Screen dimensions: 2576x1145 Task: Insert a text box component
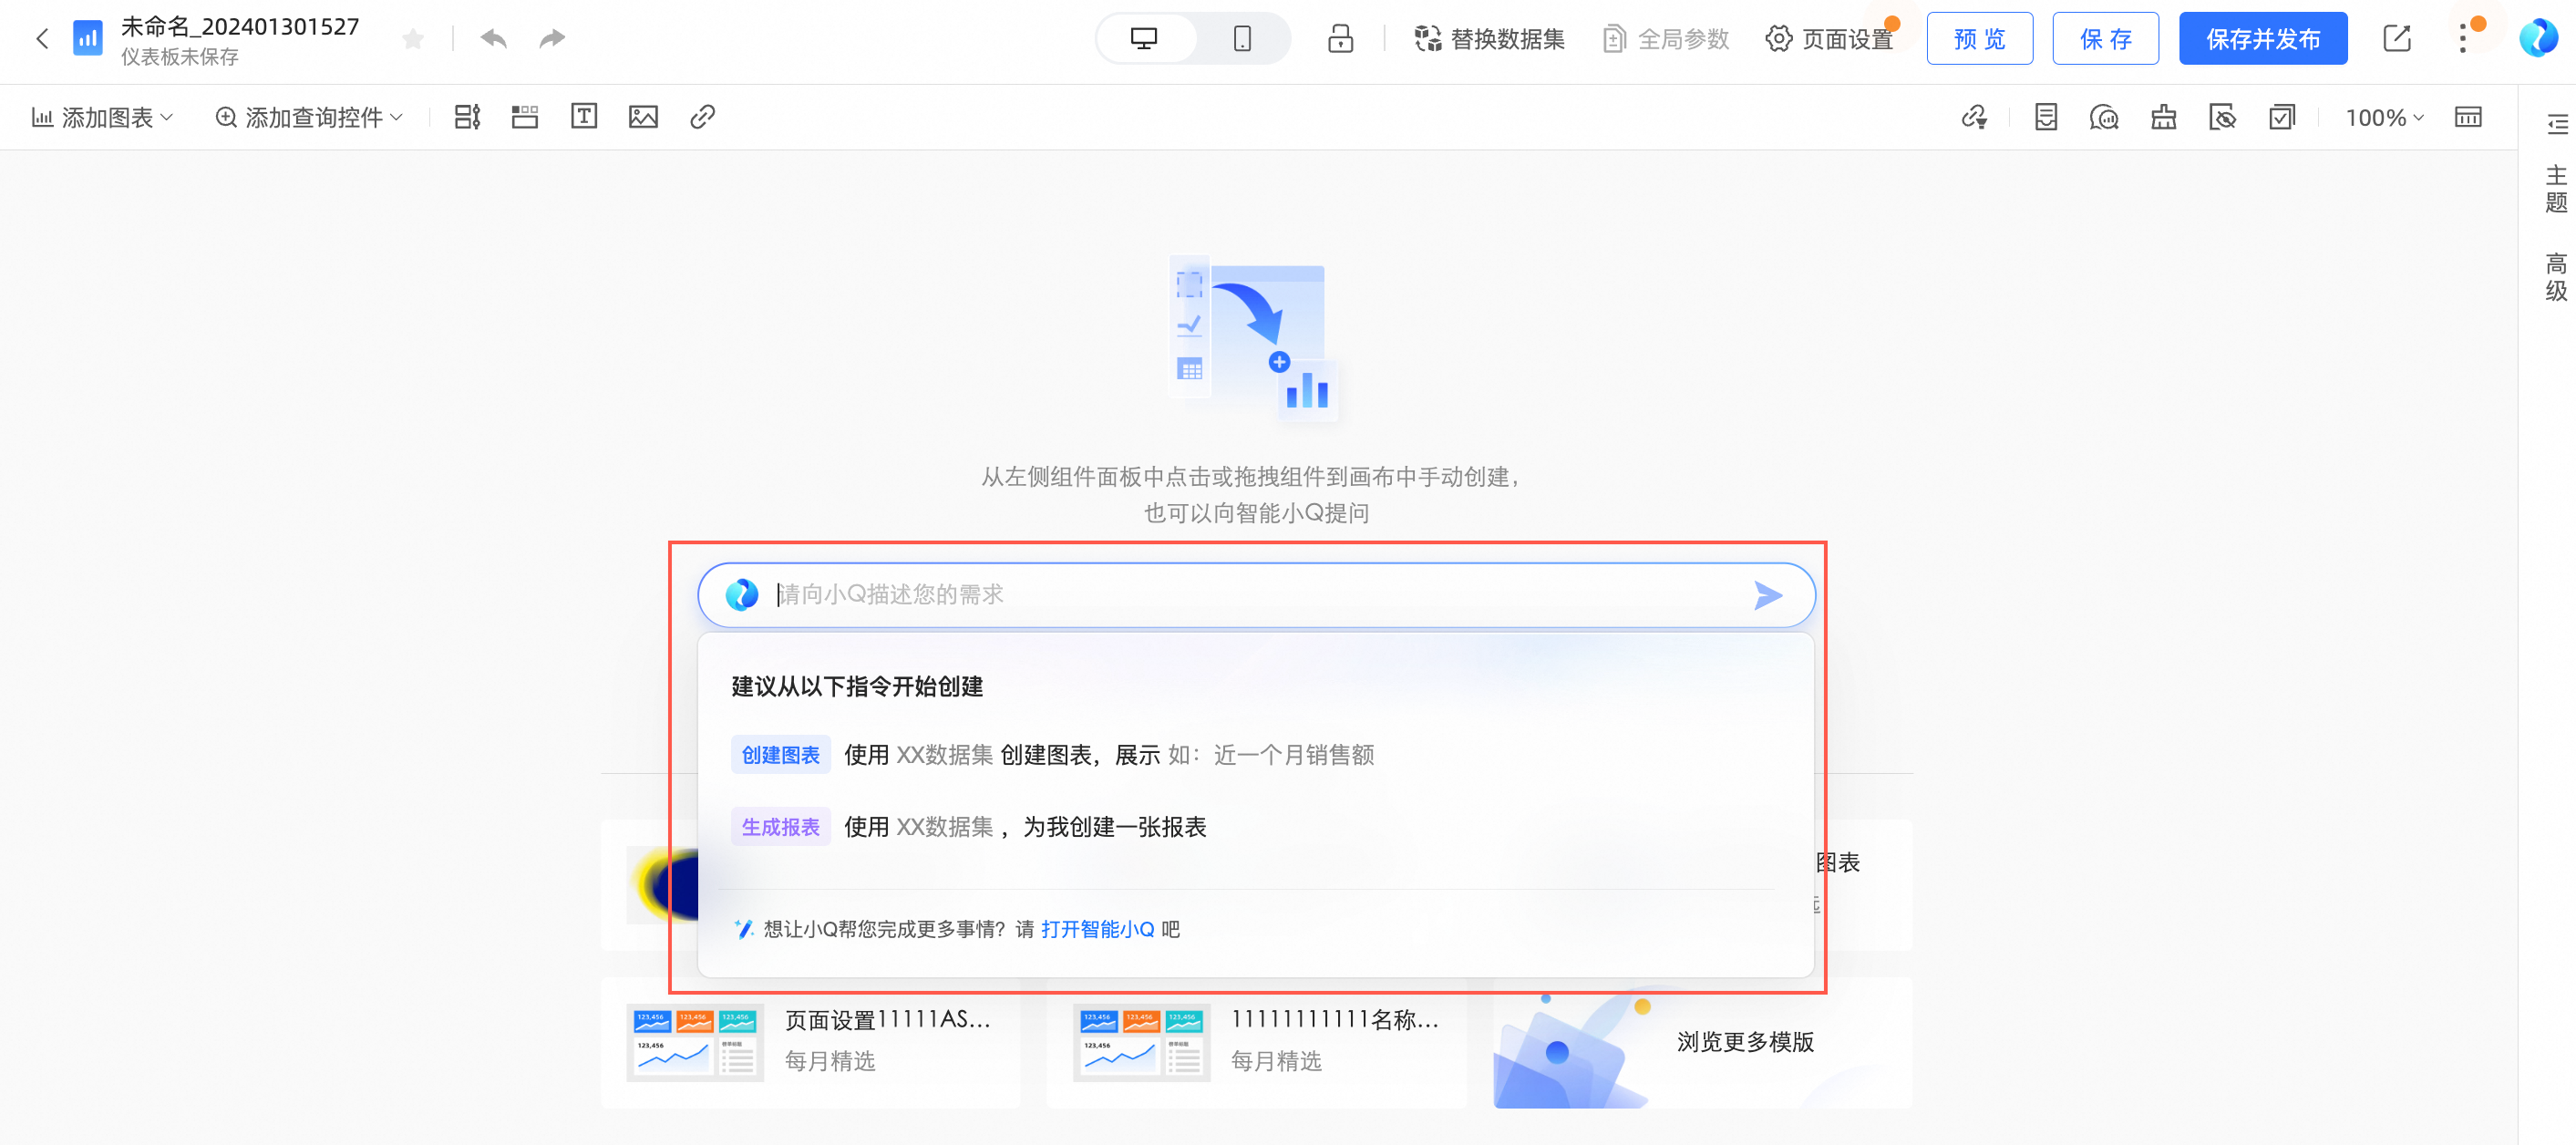pyautogui.click(x=584, y=117)
